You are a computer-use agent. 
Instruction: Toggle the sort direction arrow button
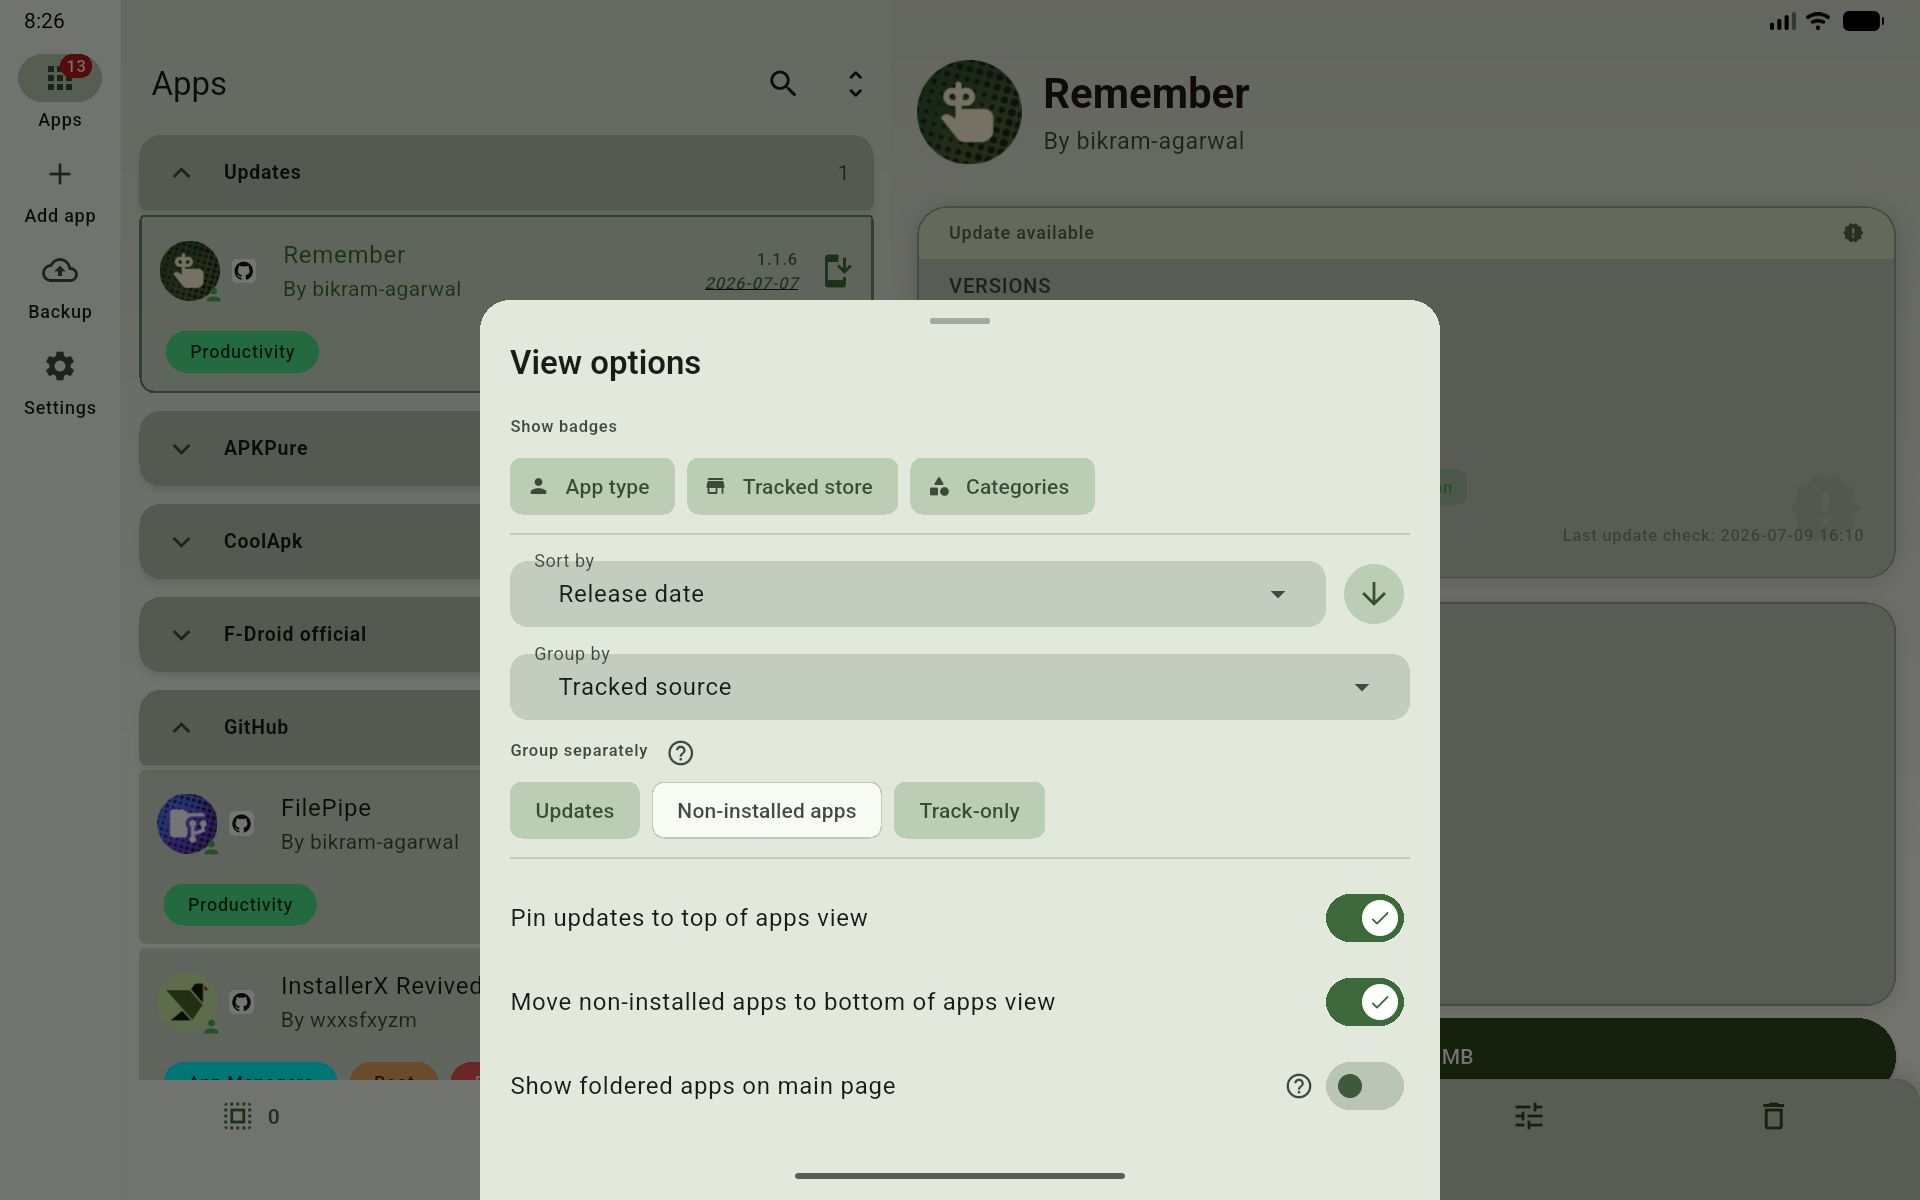coord(1374,594)
